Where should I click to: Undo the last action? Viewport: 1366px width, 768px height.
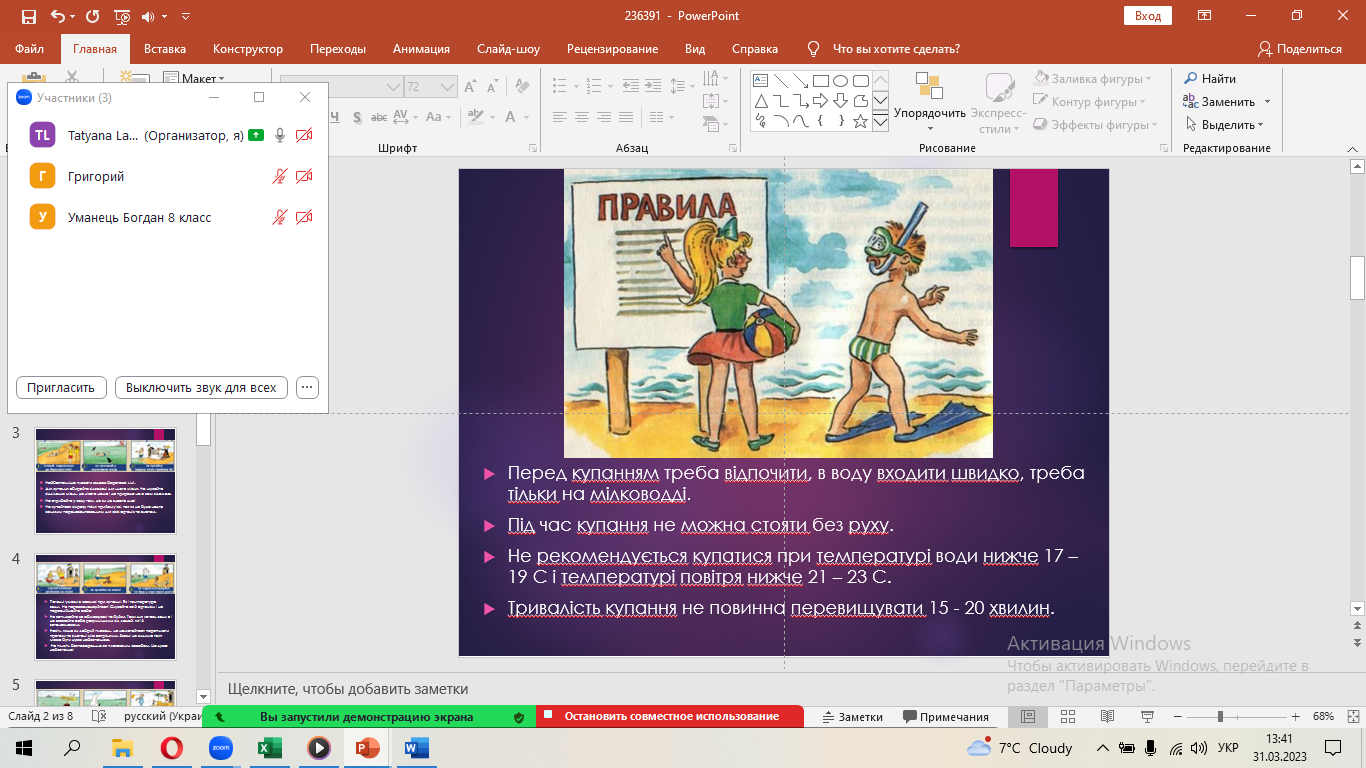tap(57, 16)
